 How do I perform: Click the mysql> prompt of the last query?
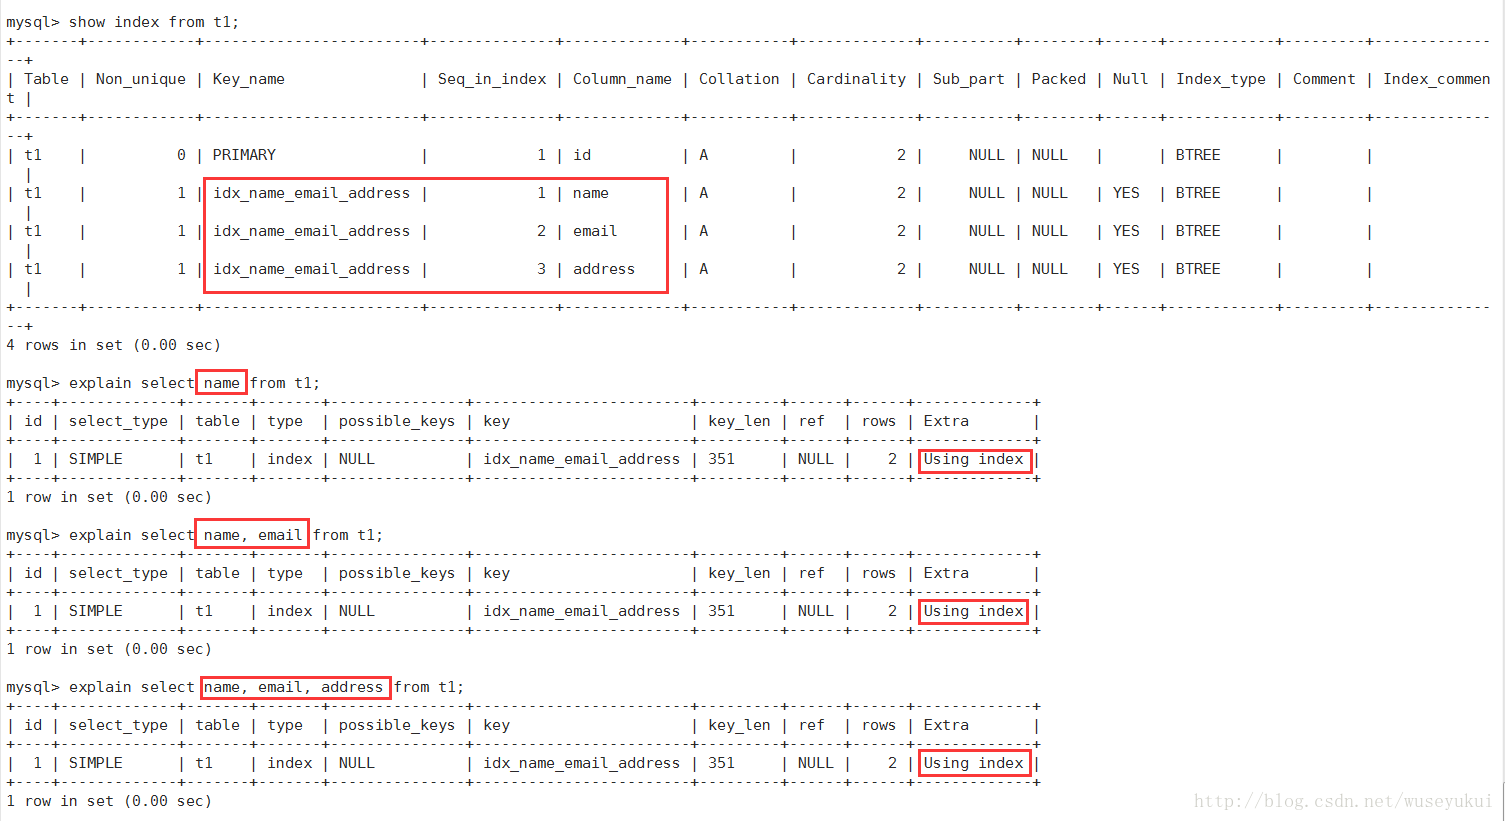[32, 687]
